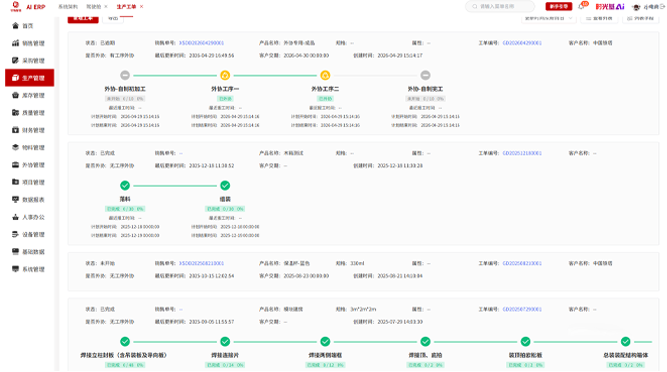This screenshot has height=372, width=667.
Task: Open 设备管理 equipment management in sidebar
Action: 29,235
